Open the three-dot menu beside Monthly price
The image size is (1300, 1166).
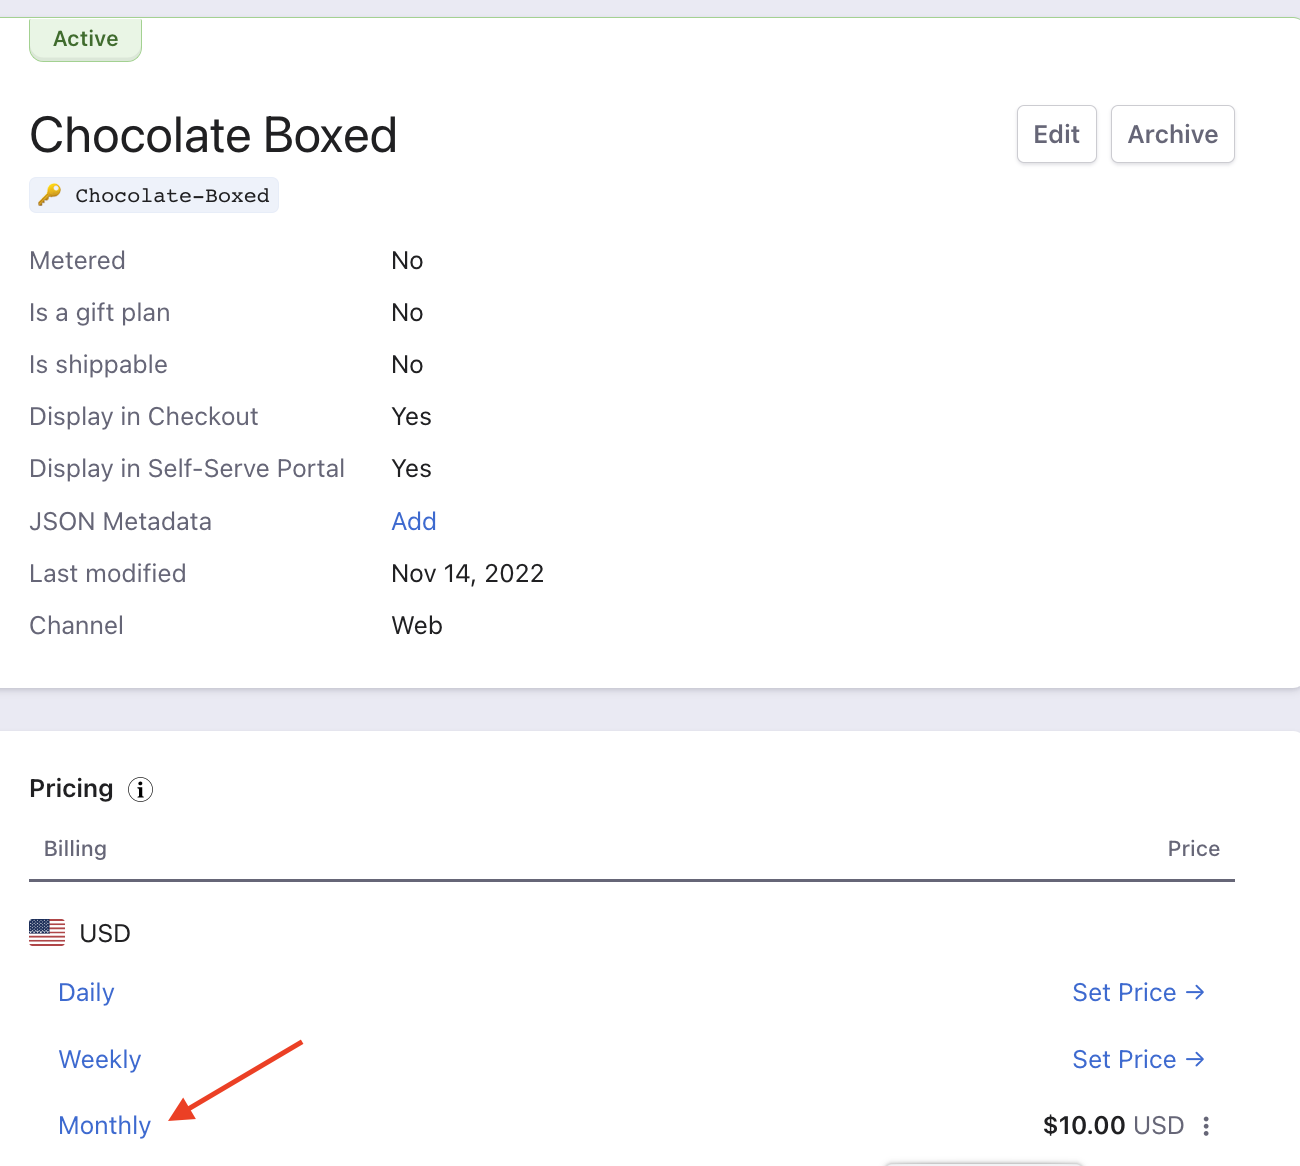tap(1206, 1126)
